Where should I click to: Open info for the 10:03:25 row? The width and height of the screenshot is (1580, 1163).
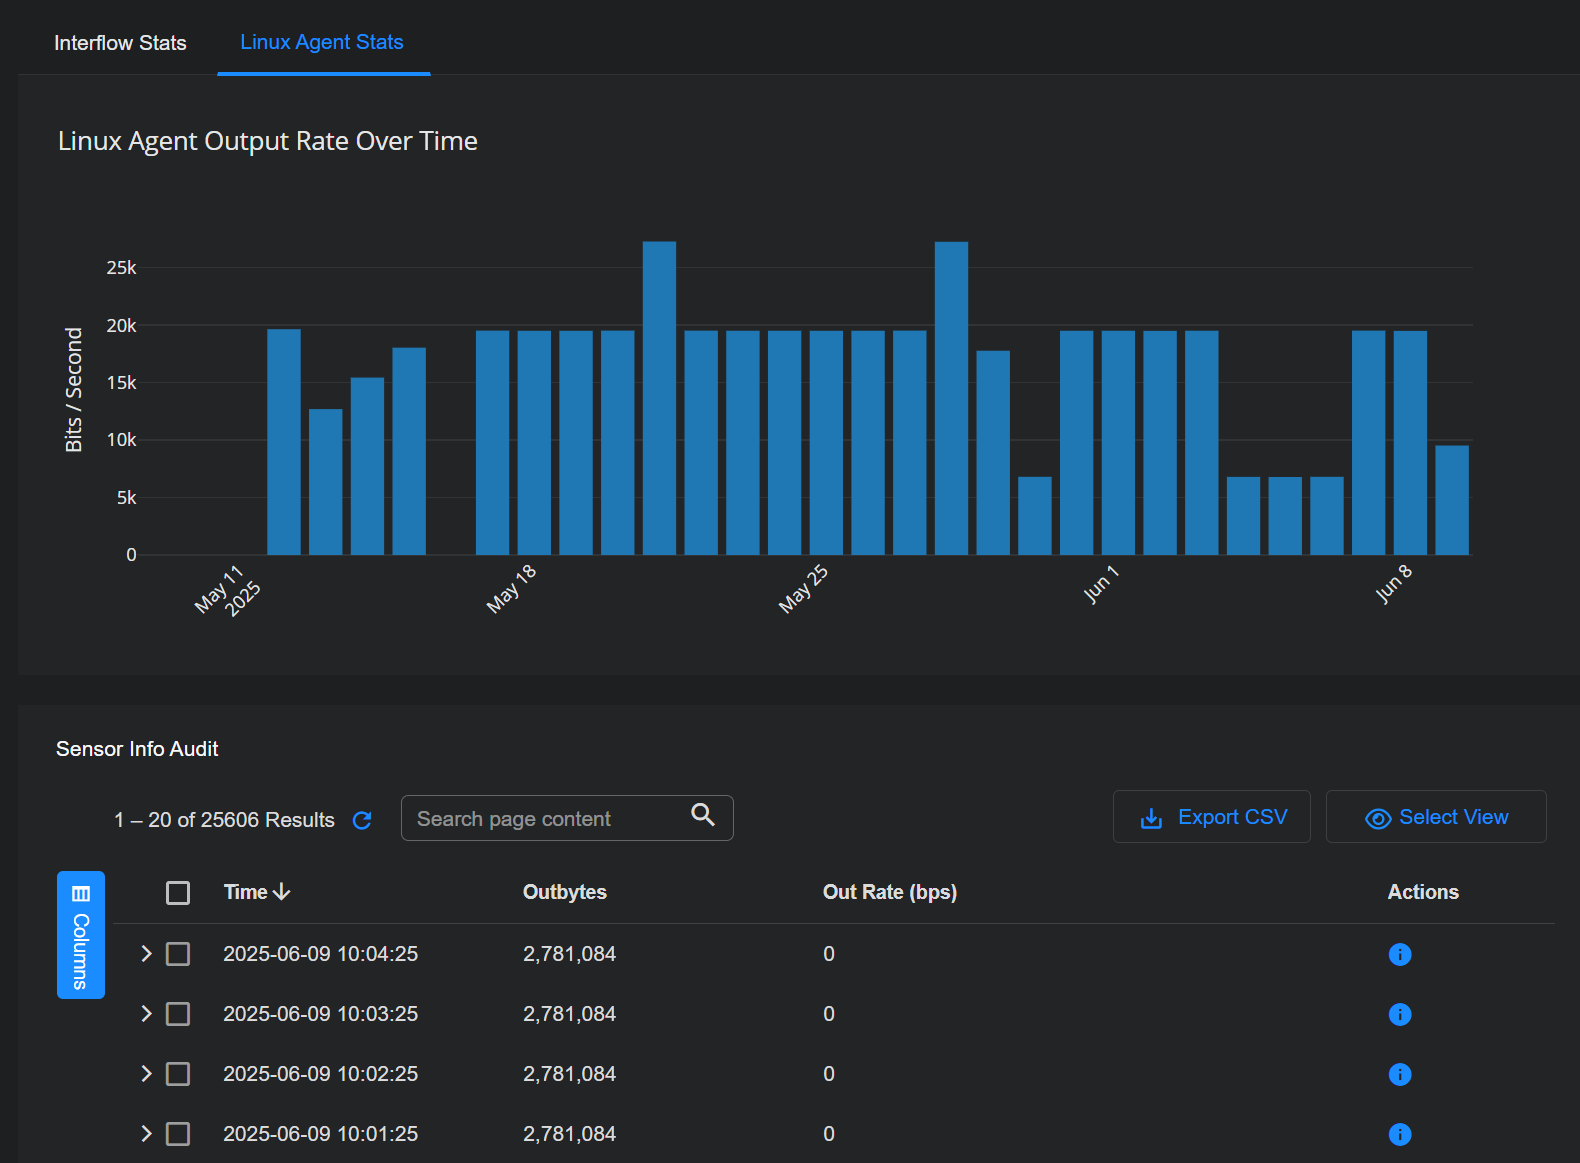point(1400,1014)
